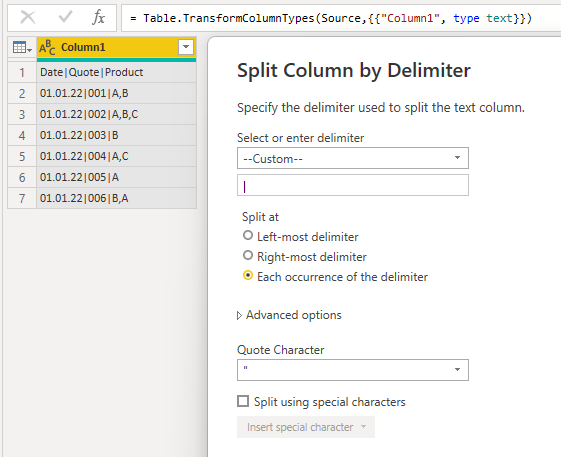
Task: Click Insert special character button
Action: pyautogui.click(x=306, y=427)
